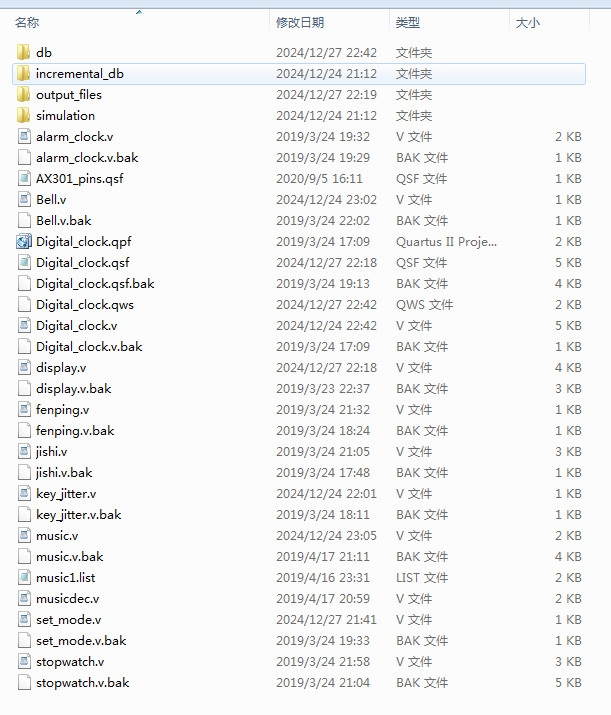Image resolution: width=611 pixels, height=715 pixels.
Task: Click the stopwatch.v.bak file icon
Action: coord(24,682)
